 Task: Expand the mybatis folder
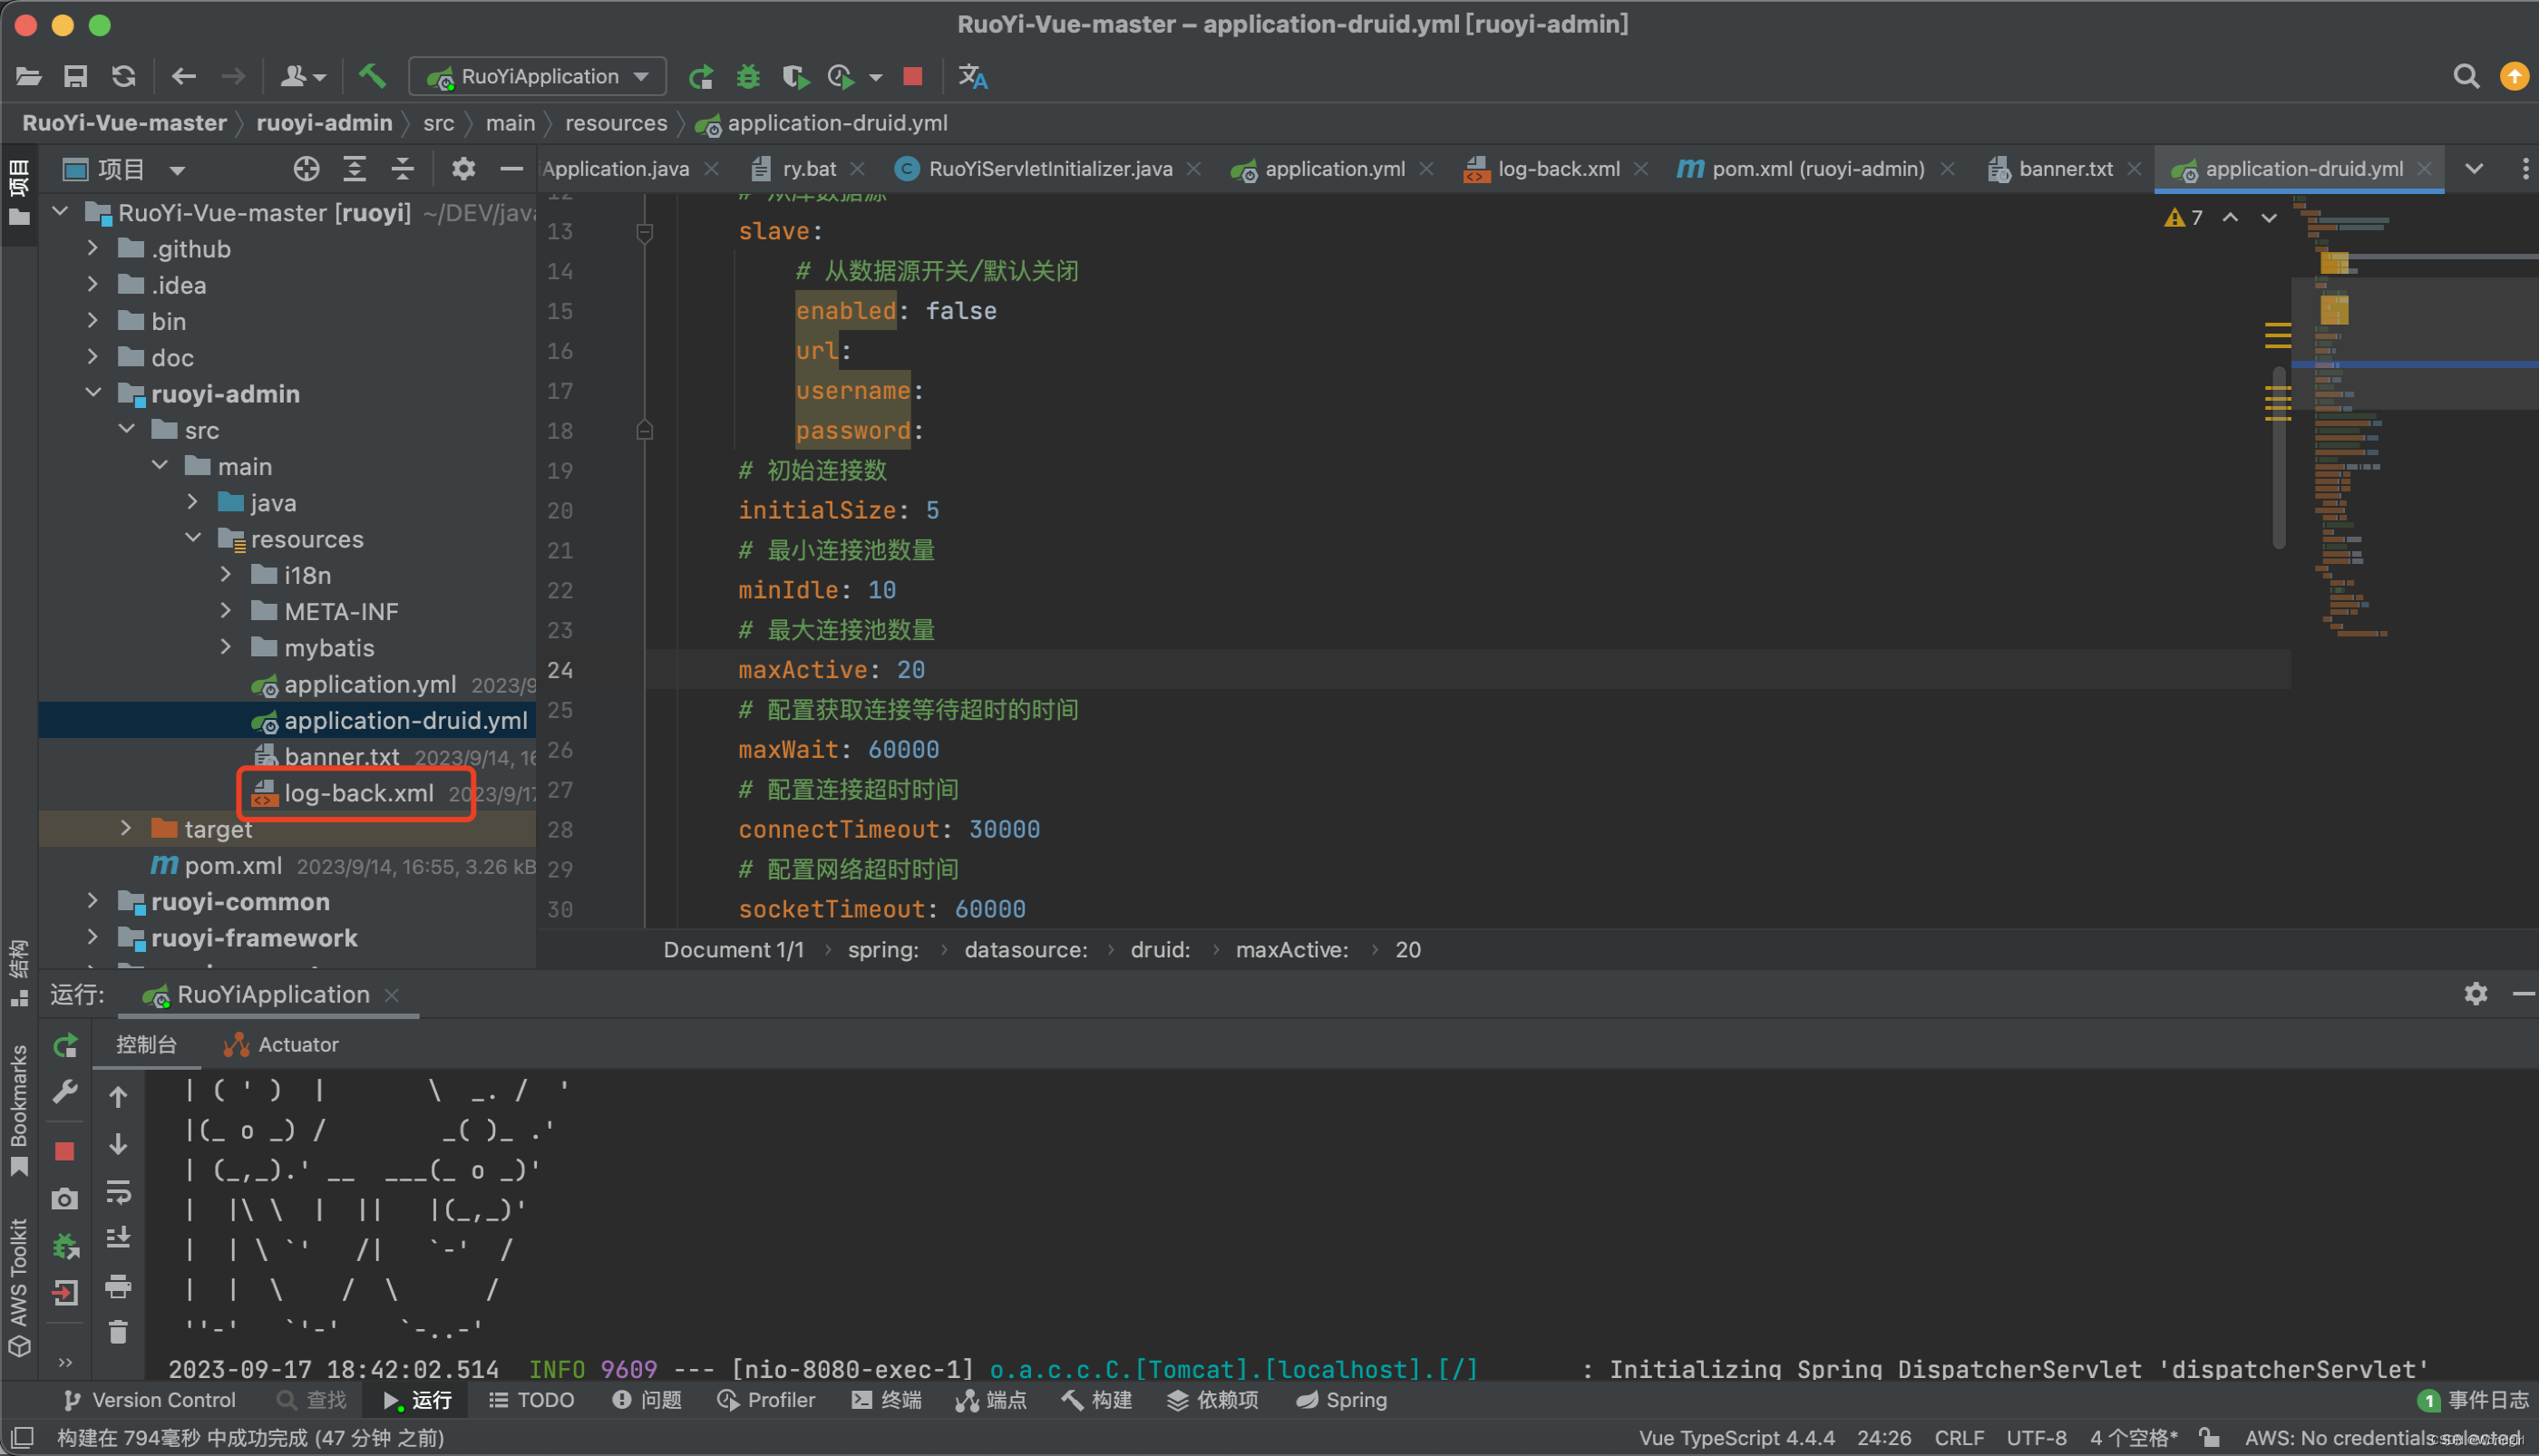point(226,647)
